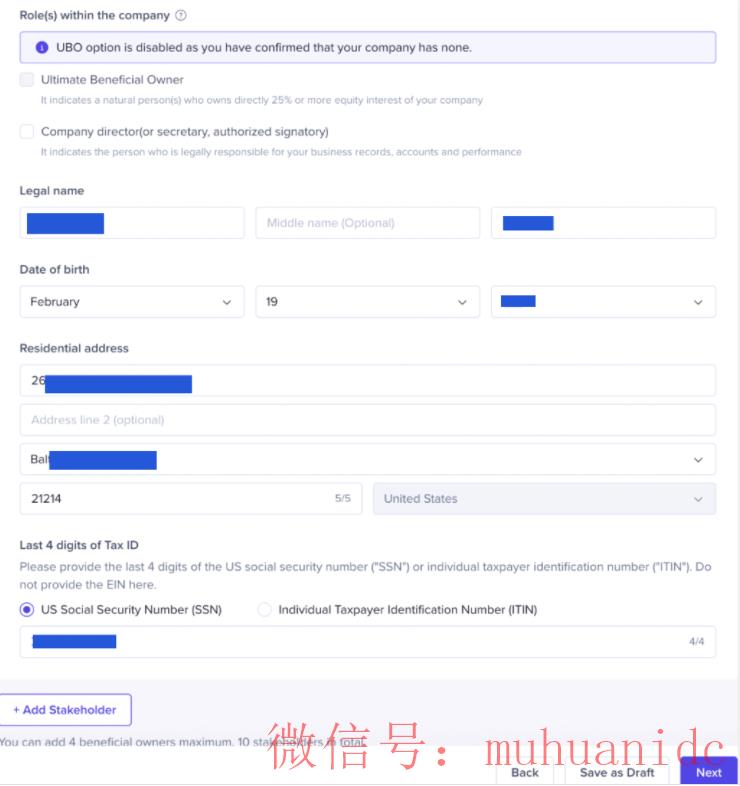Image resolution: width=740 pixels, height=786 pixels.
Task: Click the info icon in UBO notice banner
Action: coord(42,48)
